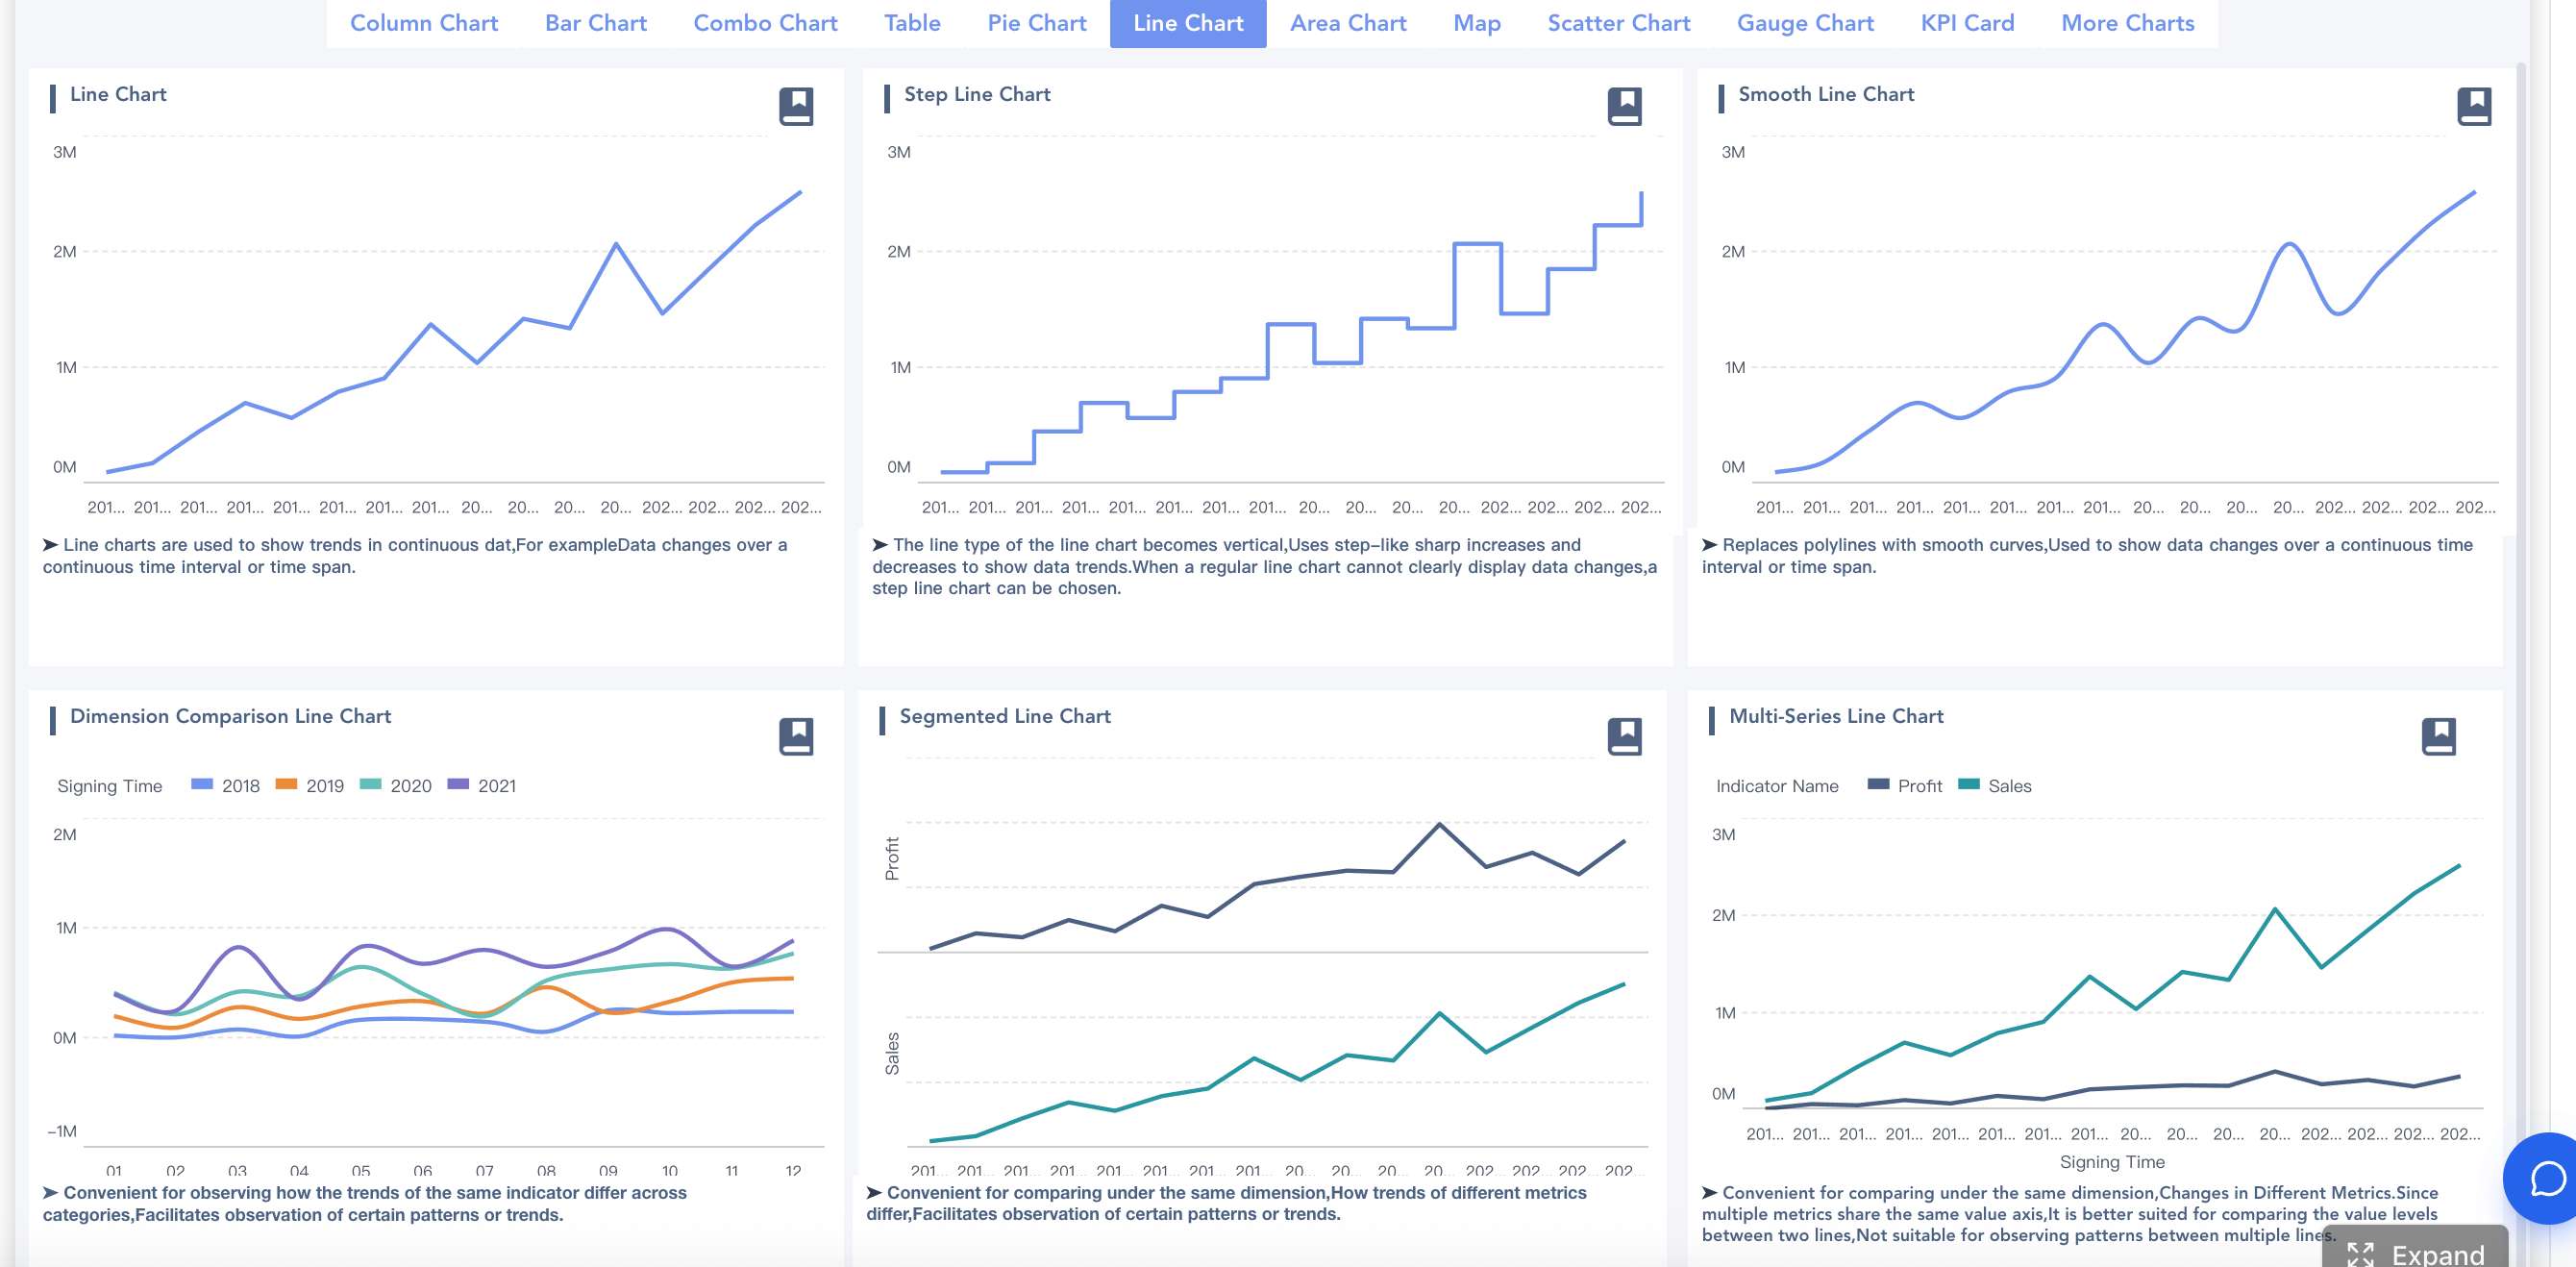
Task: Open the Segmented Line Chart bookmark icon
Action: tap(1625, 736)
